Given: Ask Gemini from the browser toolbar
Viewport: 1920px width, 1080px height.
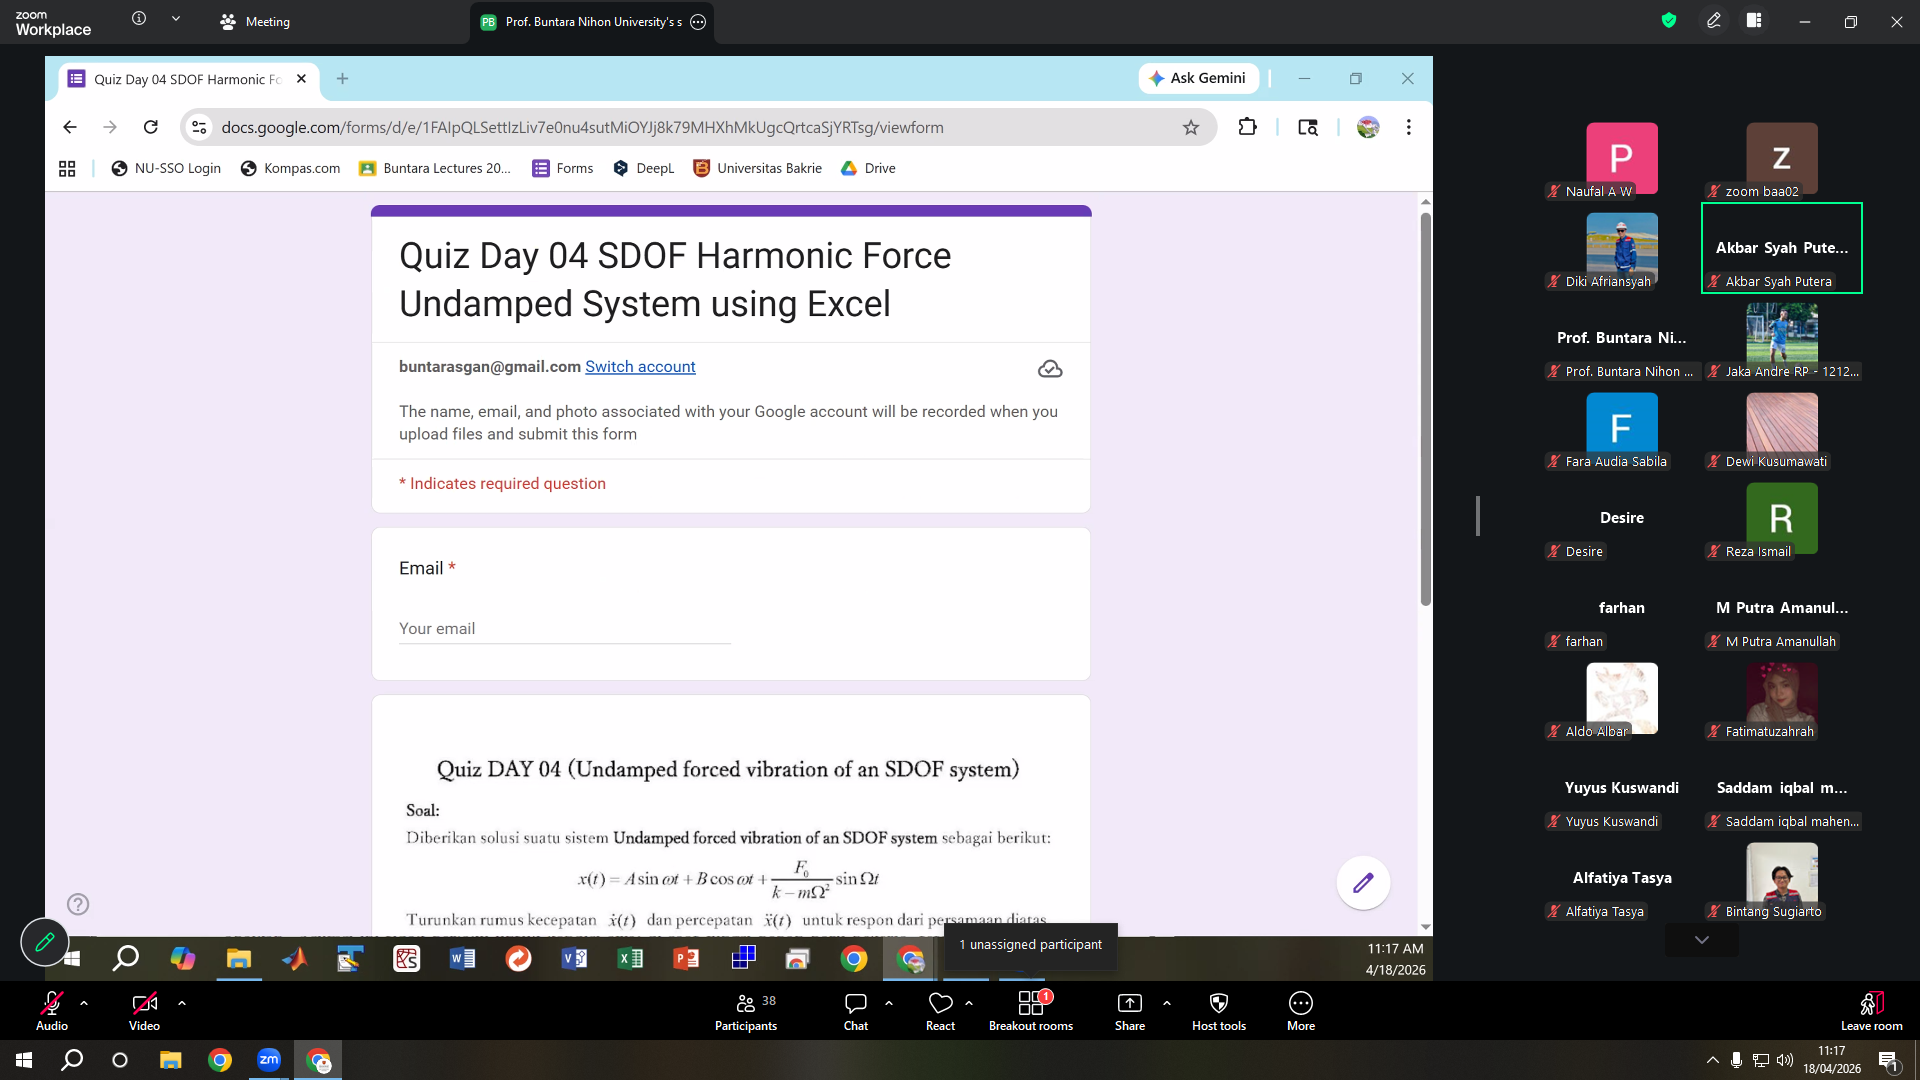Looking at the screenshot, I should point(1198,78).
